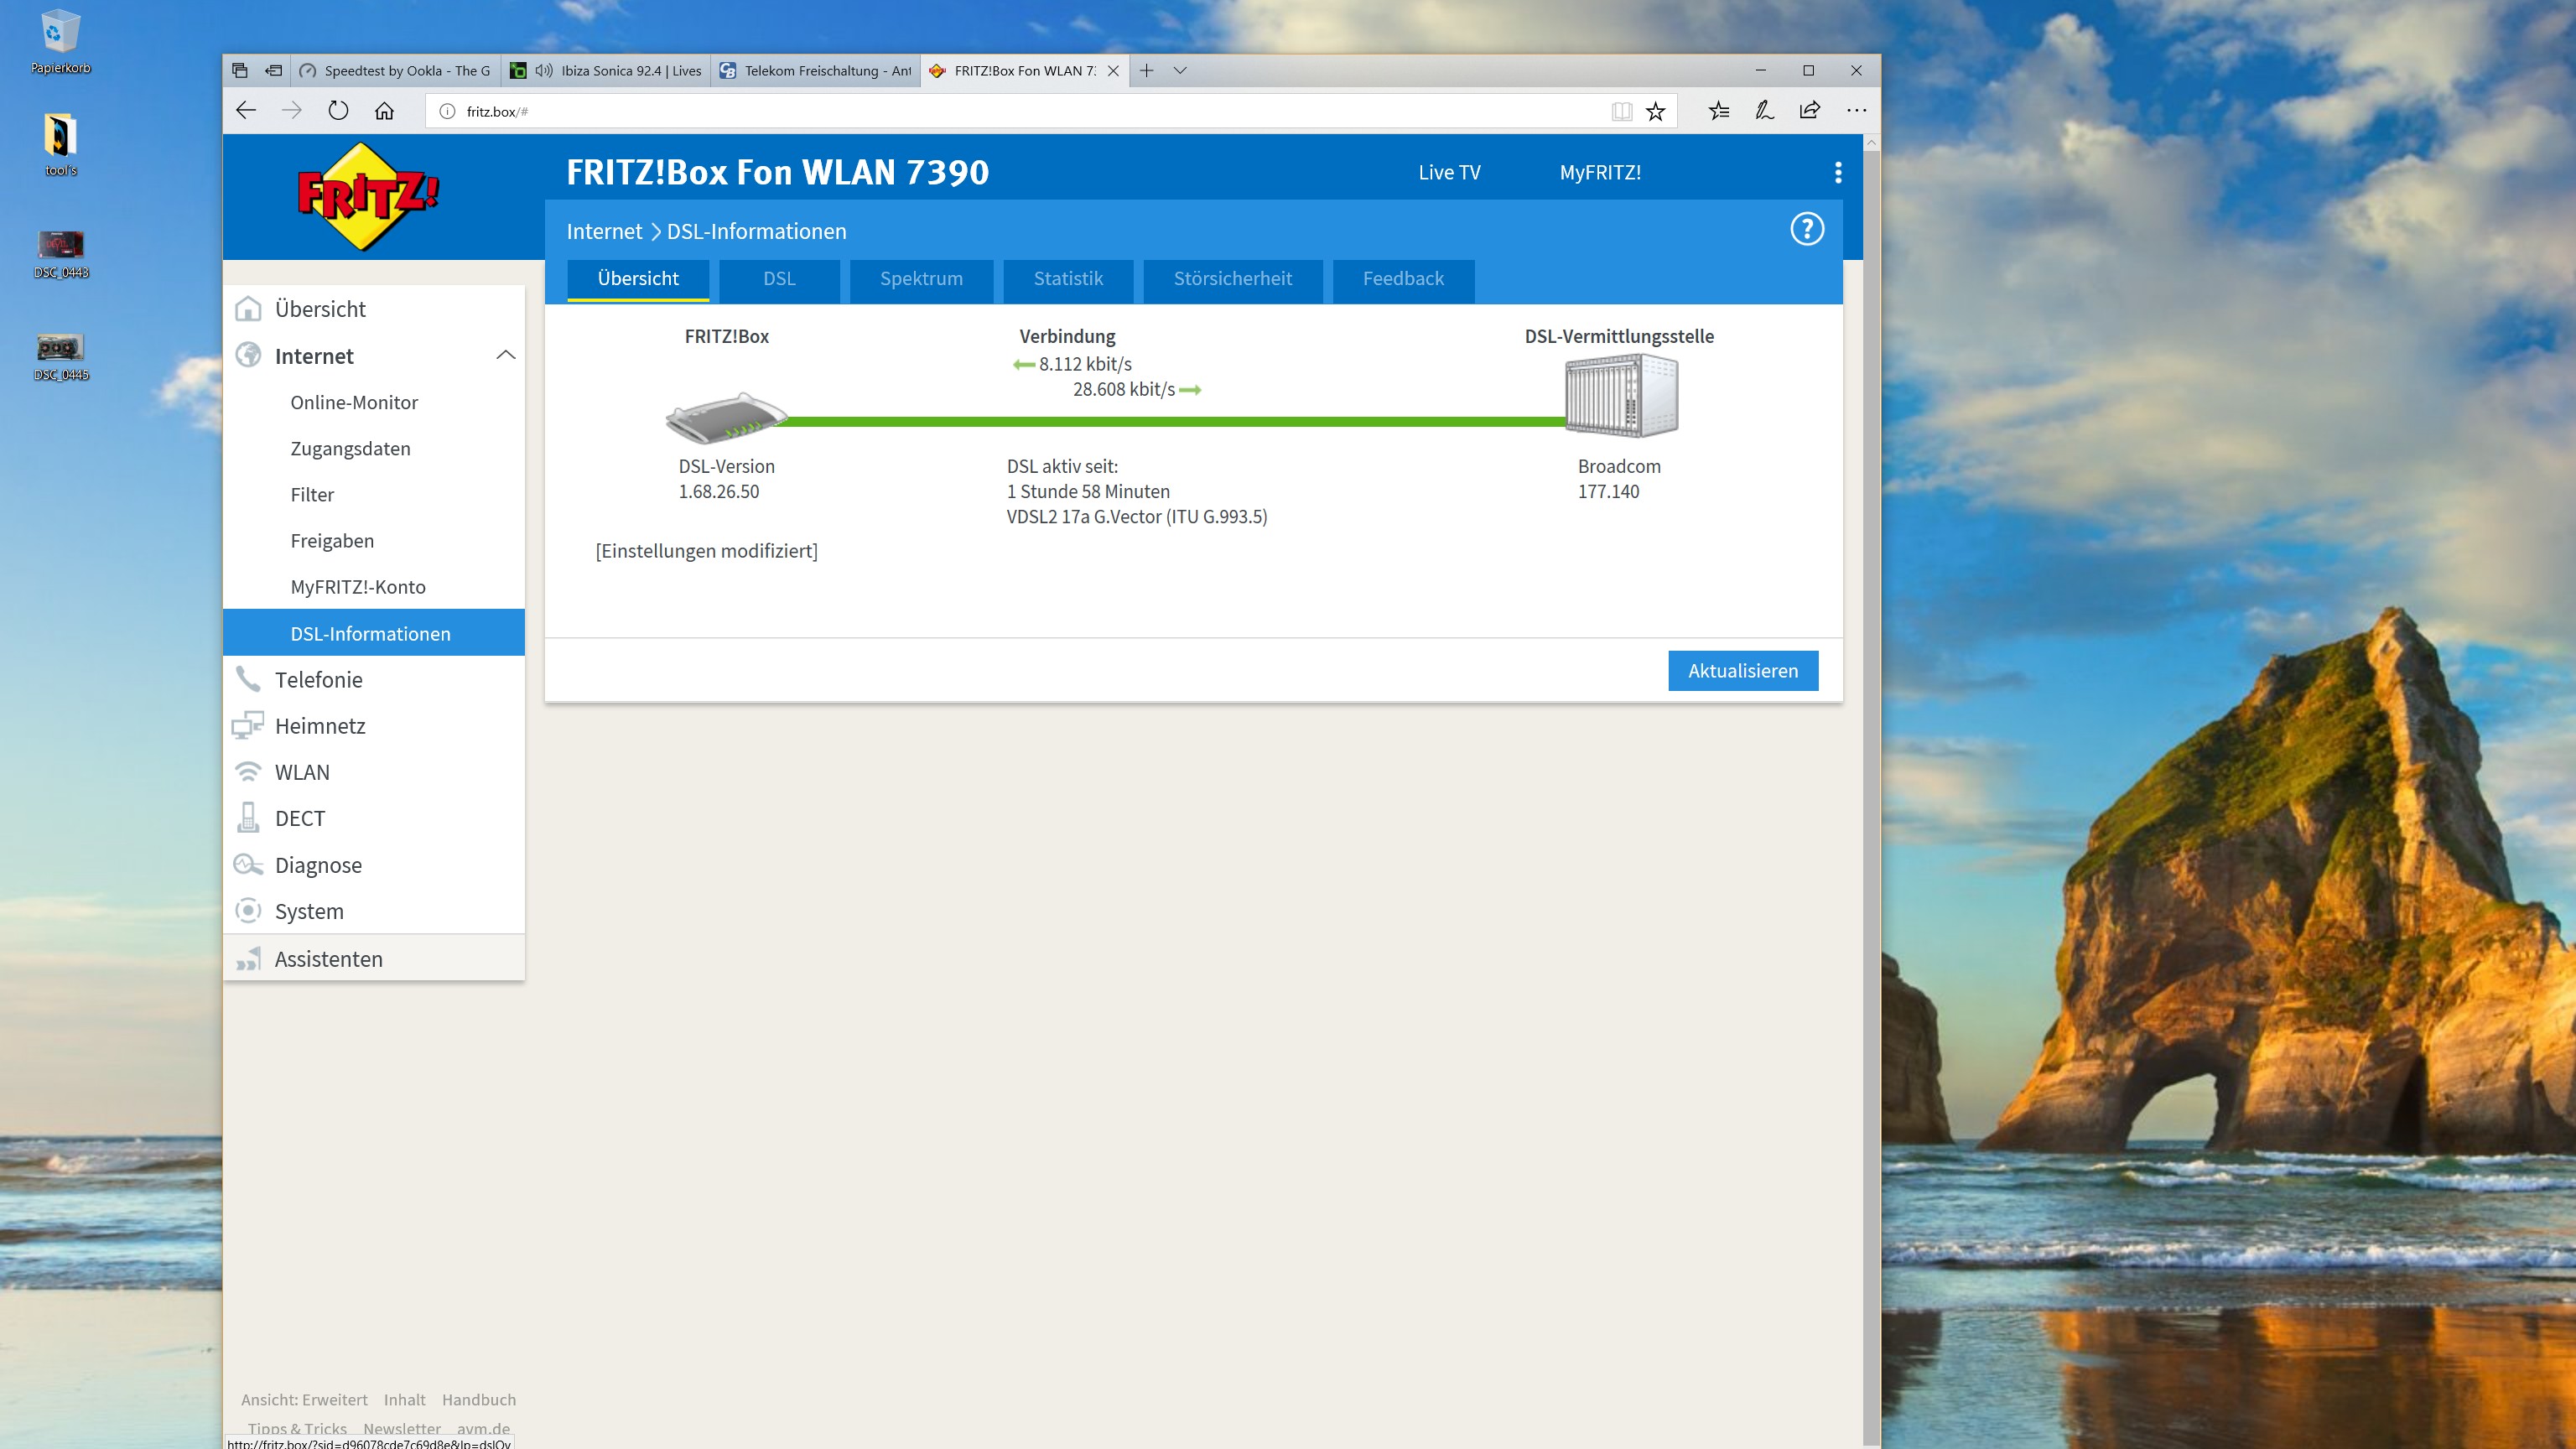Open reading view icon in address bar
This screenshot has width=2576, height=1449.
pyautogui.click(x=1621, y=111)
